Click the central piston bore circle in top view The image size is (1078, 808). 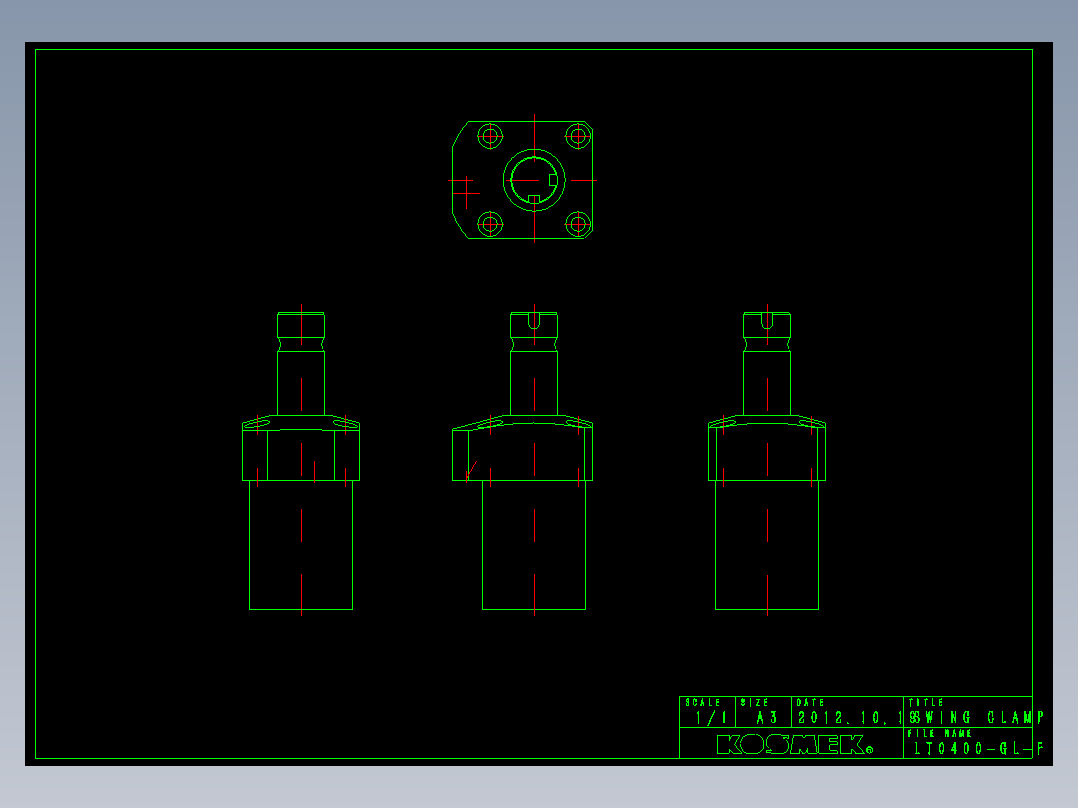534,180
